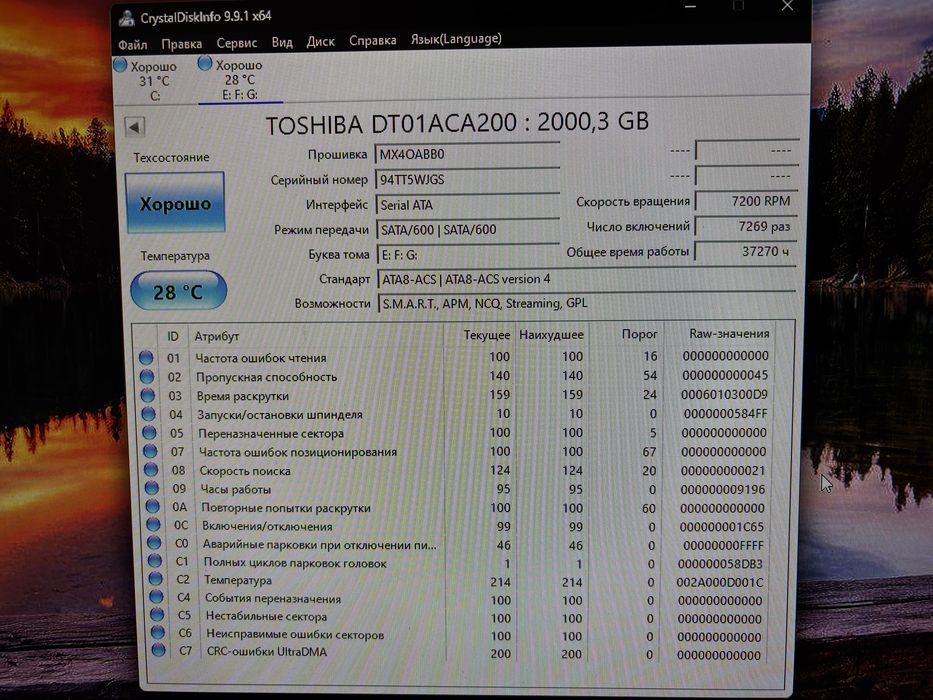Screen dimensions: 933x700
Task: Select the Время раскрутки row text
Action: click(243, 396)
